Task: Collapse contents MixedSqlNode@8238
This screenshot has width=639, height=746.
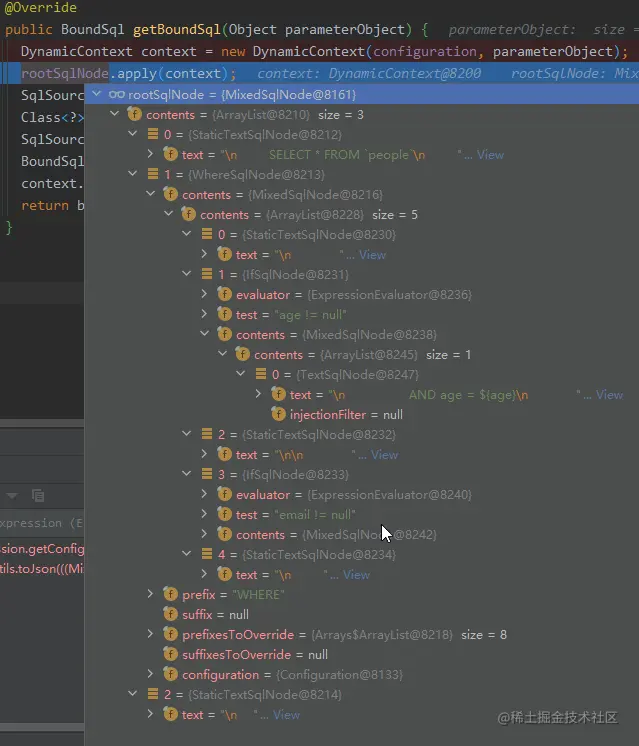Action: 205,334
